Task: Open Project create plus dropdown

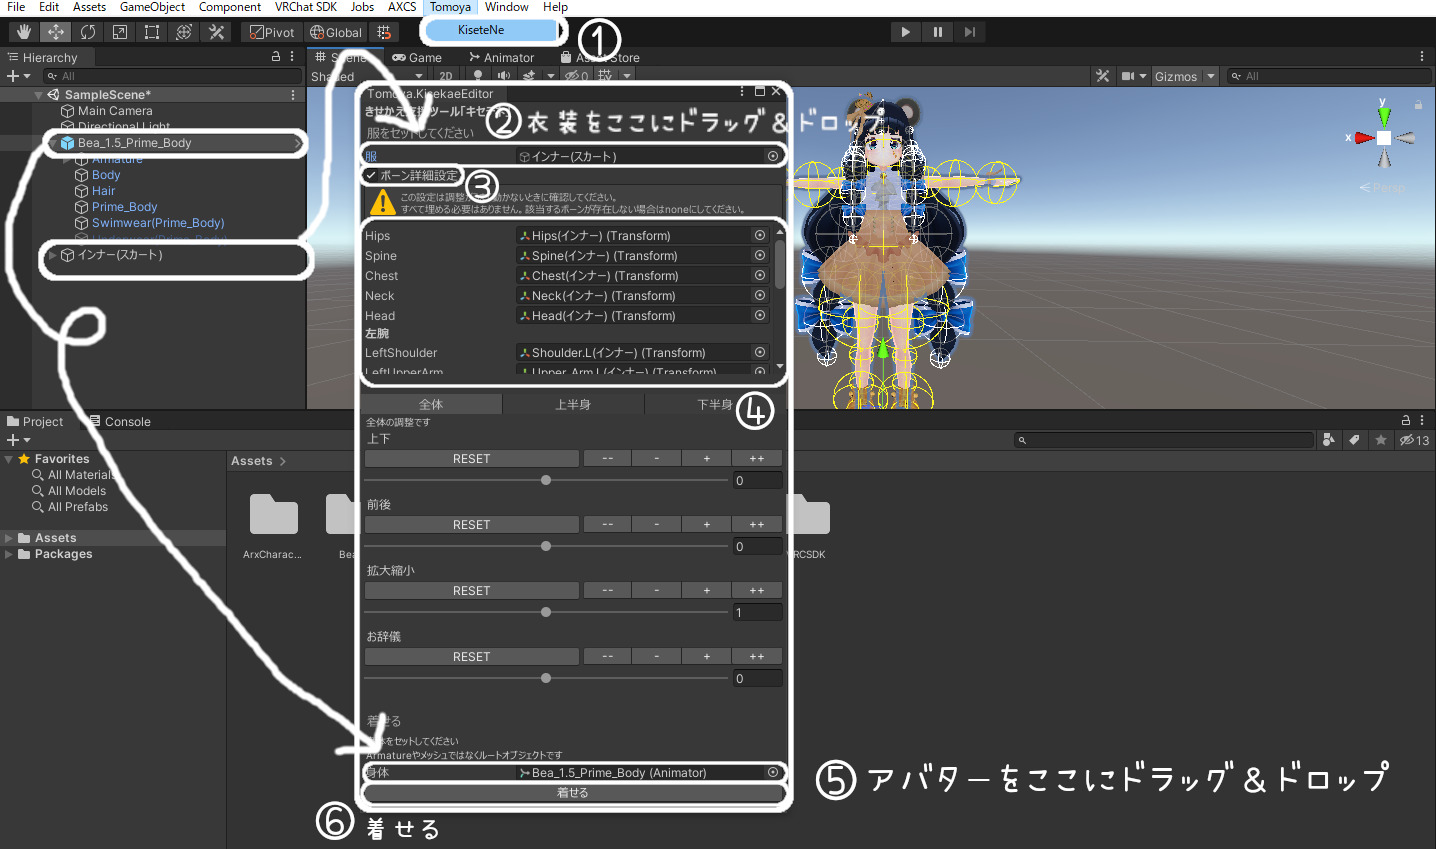Action: [18, 440]
